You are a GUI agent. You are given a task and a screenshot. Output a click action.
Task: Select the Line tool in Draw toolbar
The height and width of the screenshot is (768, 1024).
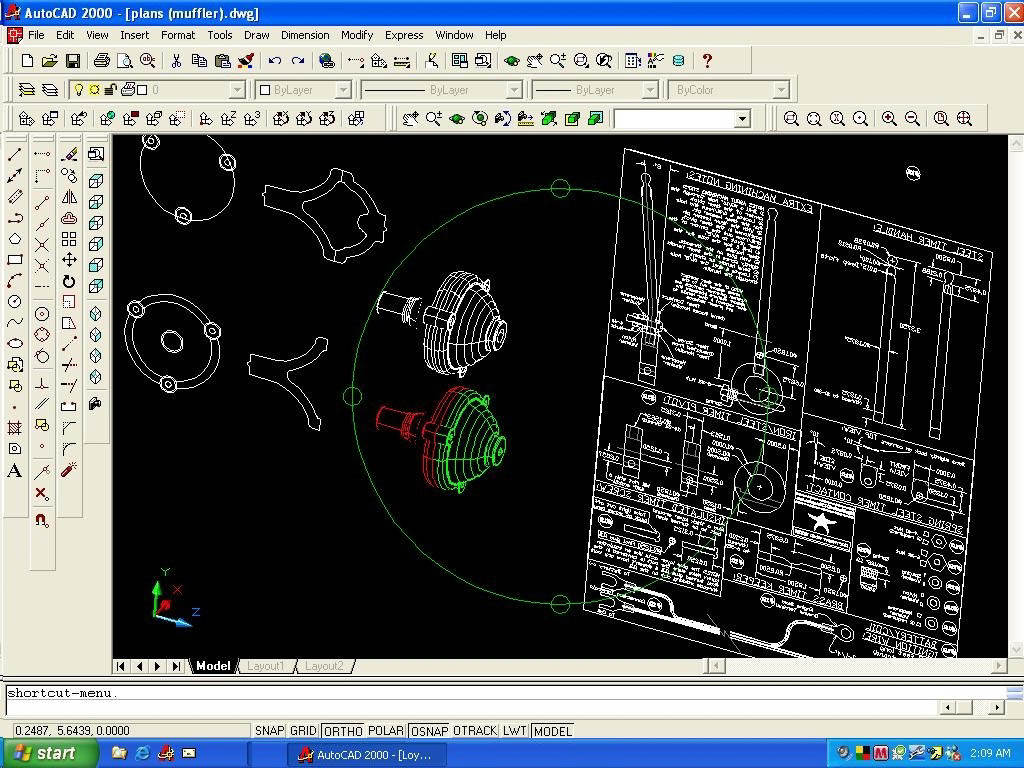(x=13, y=152)
